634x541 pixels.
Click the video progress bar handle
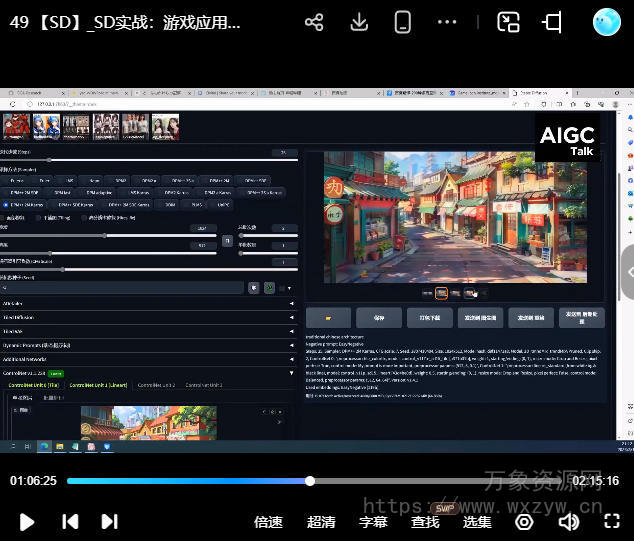(310, 481)
